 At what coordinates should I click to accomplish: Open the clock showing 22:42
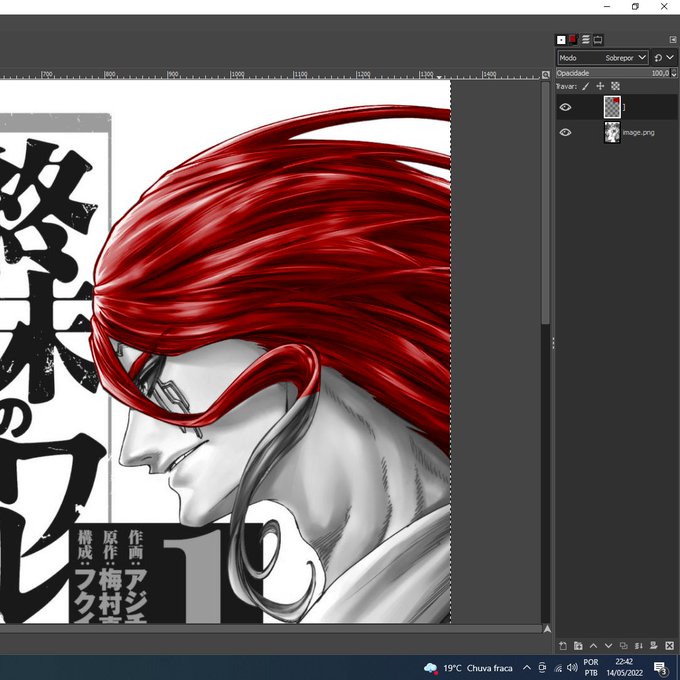coord(624,667)
